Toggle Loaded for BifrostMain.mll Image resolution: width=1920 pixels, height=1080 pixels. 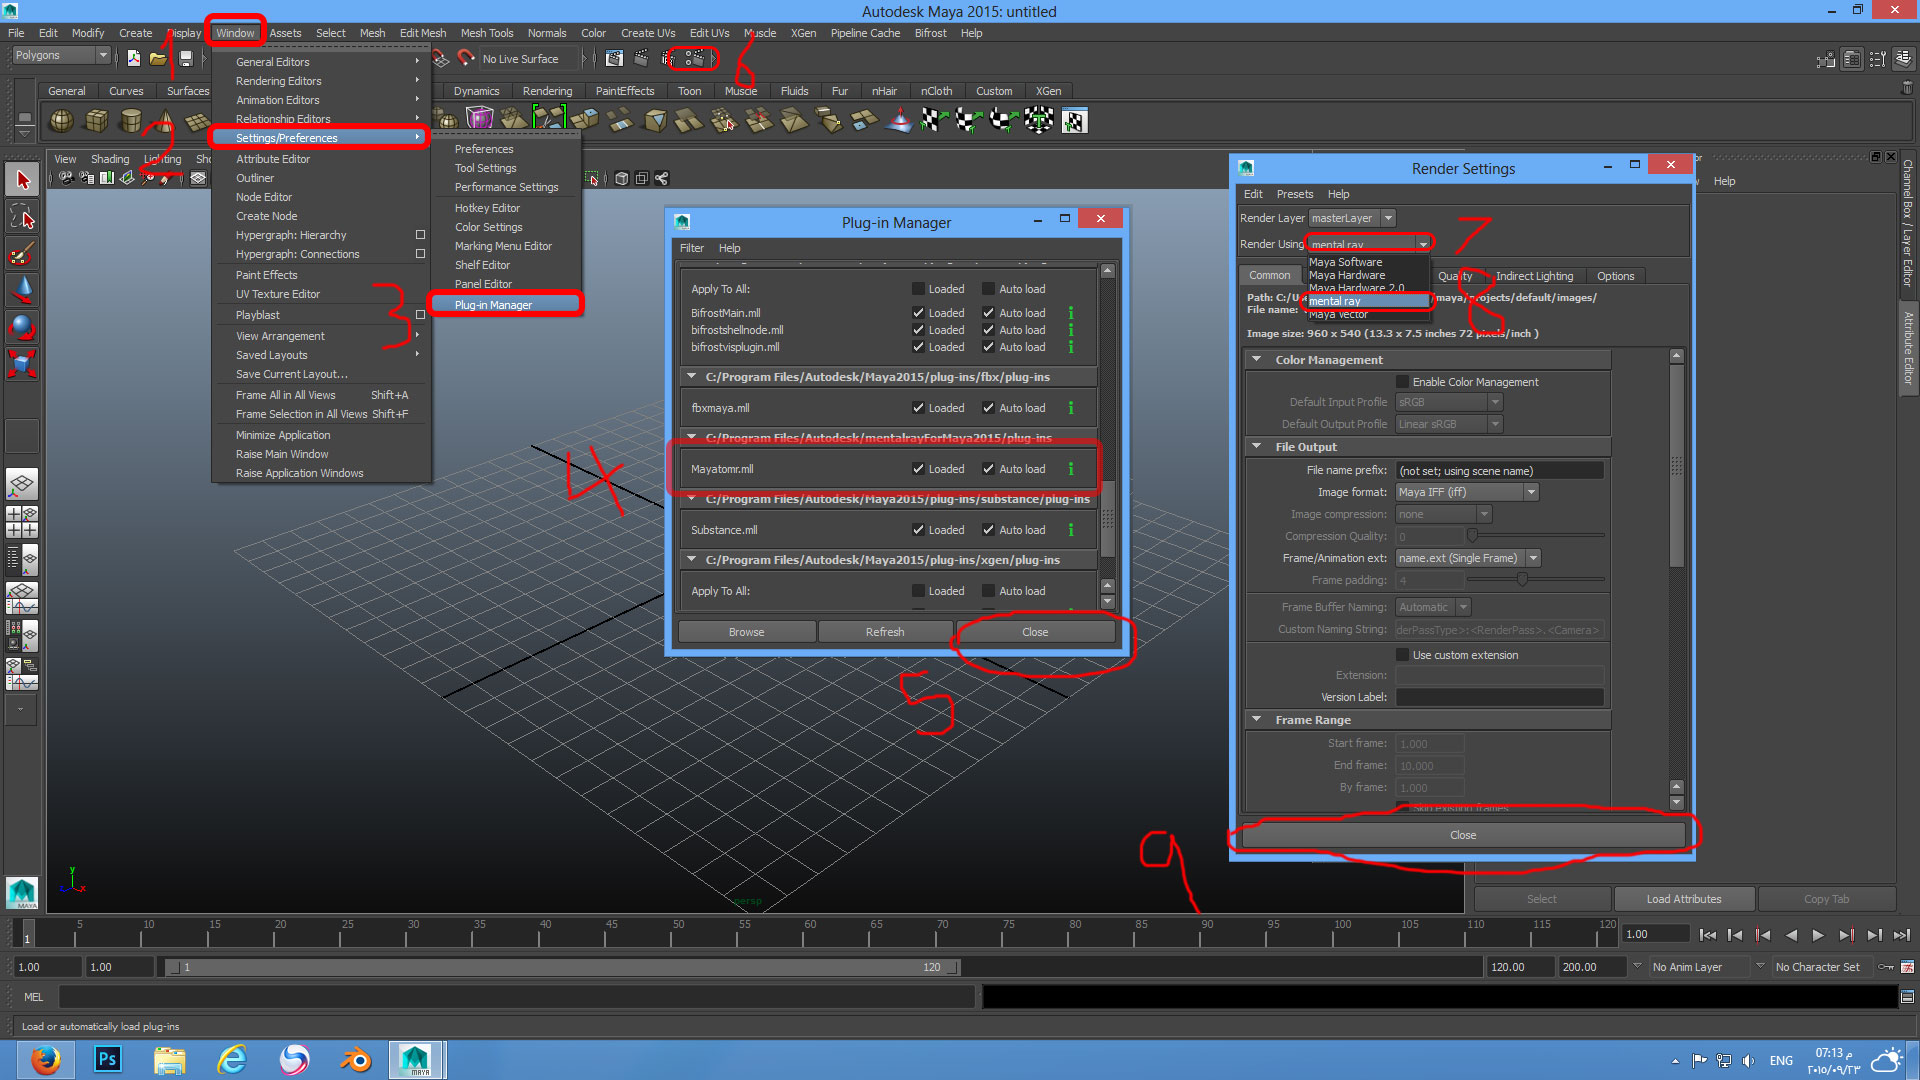tap(918, 313)
